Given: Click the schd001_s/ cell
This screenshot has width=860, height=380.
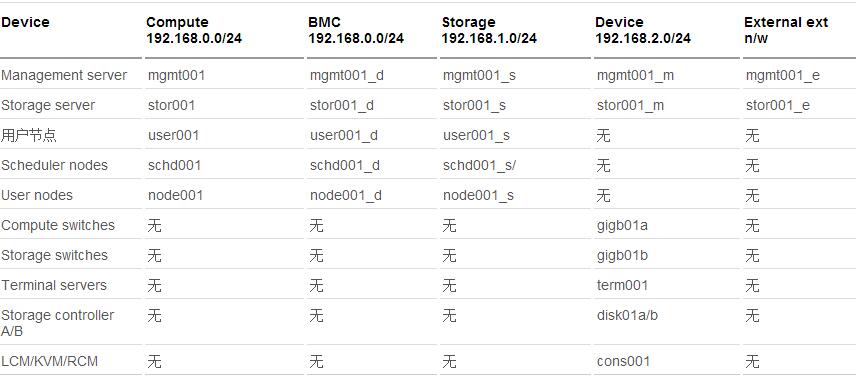Looking at the screenshot, I should (479, 165).
